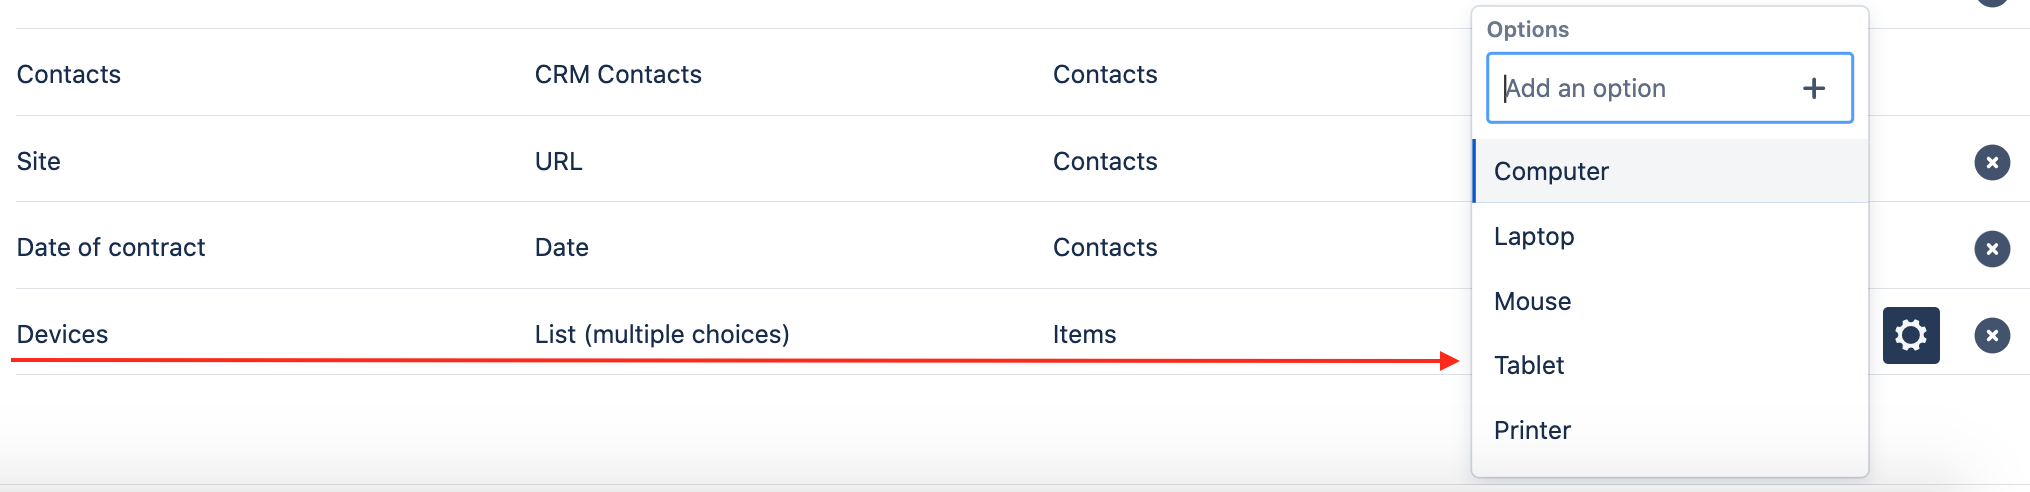Pick the Mouse option
The image size is (2030, 492).
click(1532, 302)
